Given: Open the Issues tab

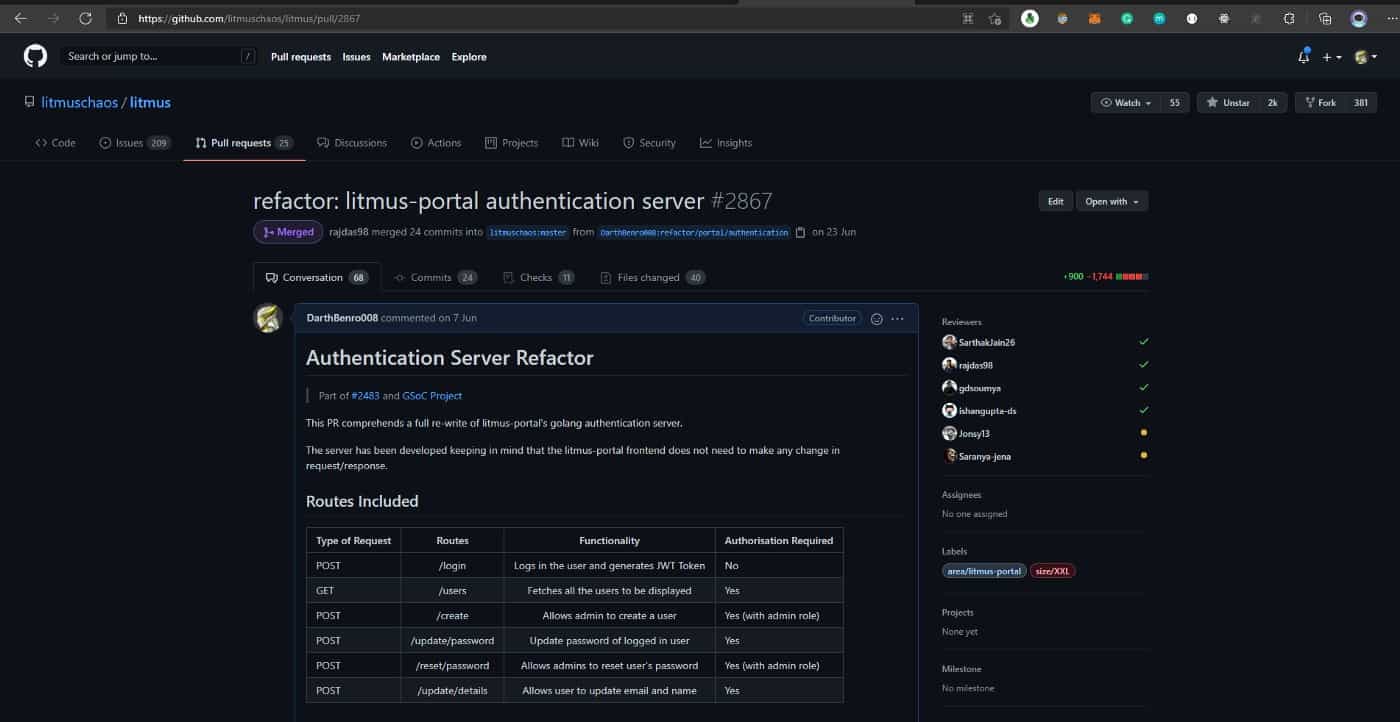Looking at the screenshot, I should point(135,143).
